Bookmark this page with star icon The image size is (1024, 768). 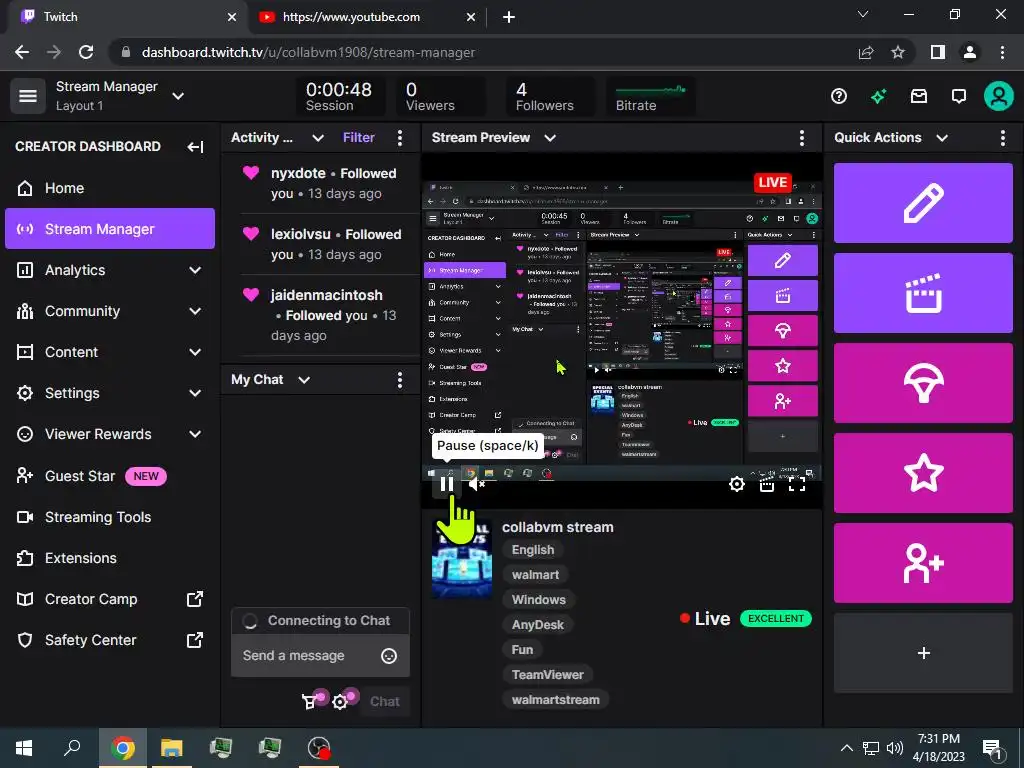(x=898, y=52)
